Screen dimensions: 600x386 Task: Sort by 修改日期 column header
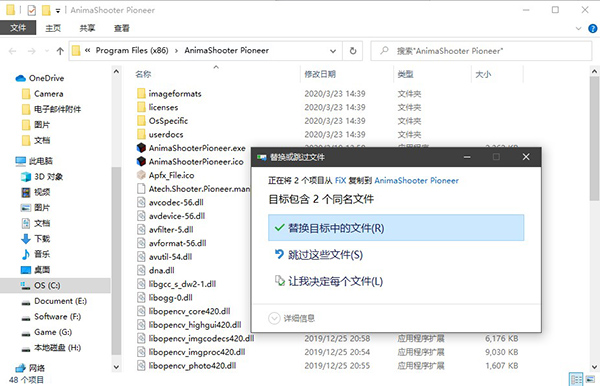pyautogui.click(x=320, y=74)
